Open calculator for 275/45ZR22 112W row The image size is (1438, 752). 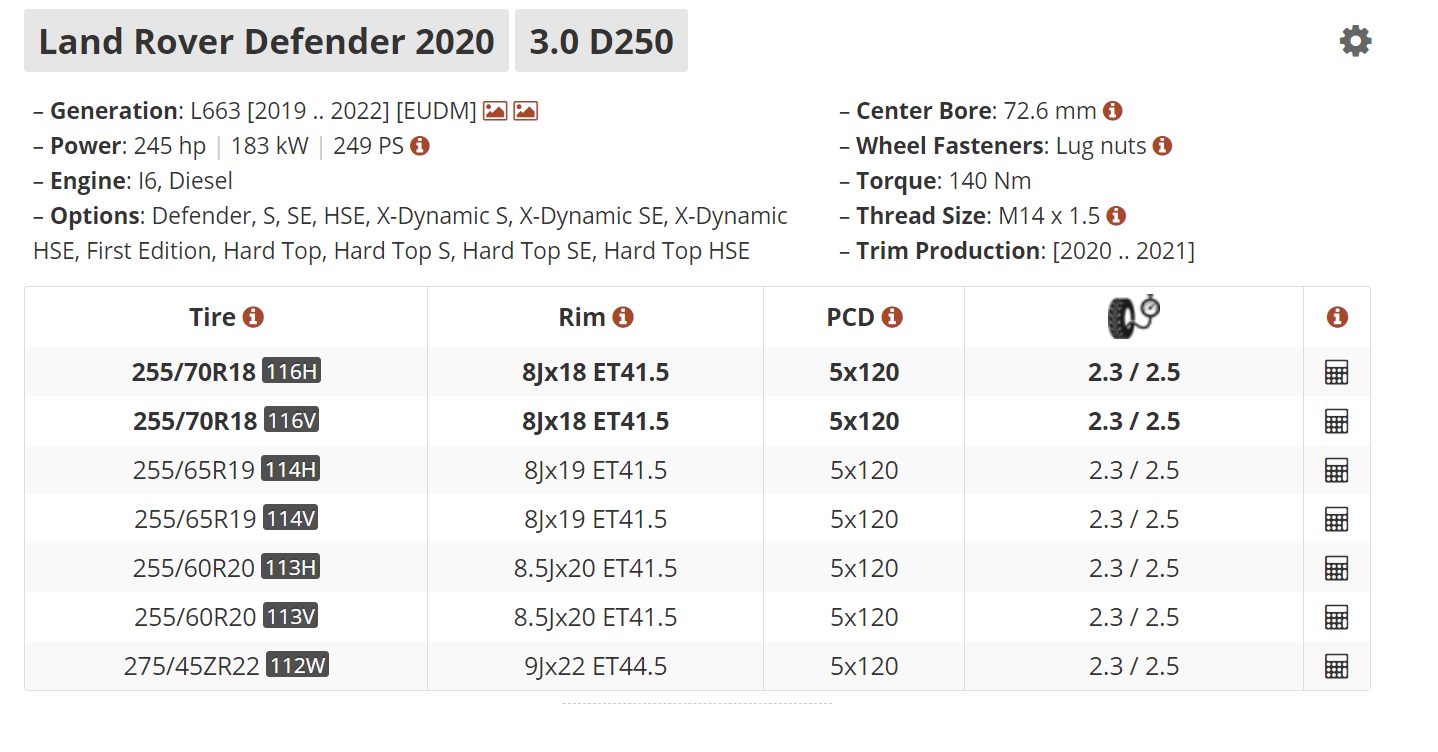(x=1336, y=667)
